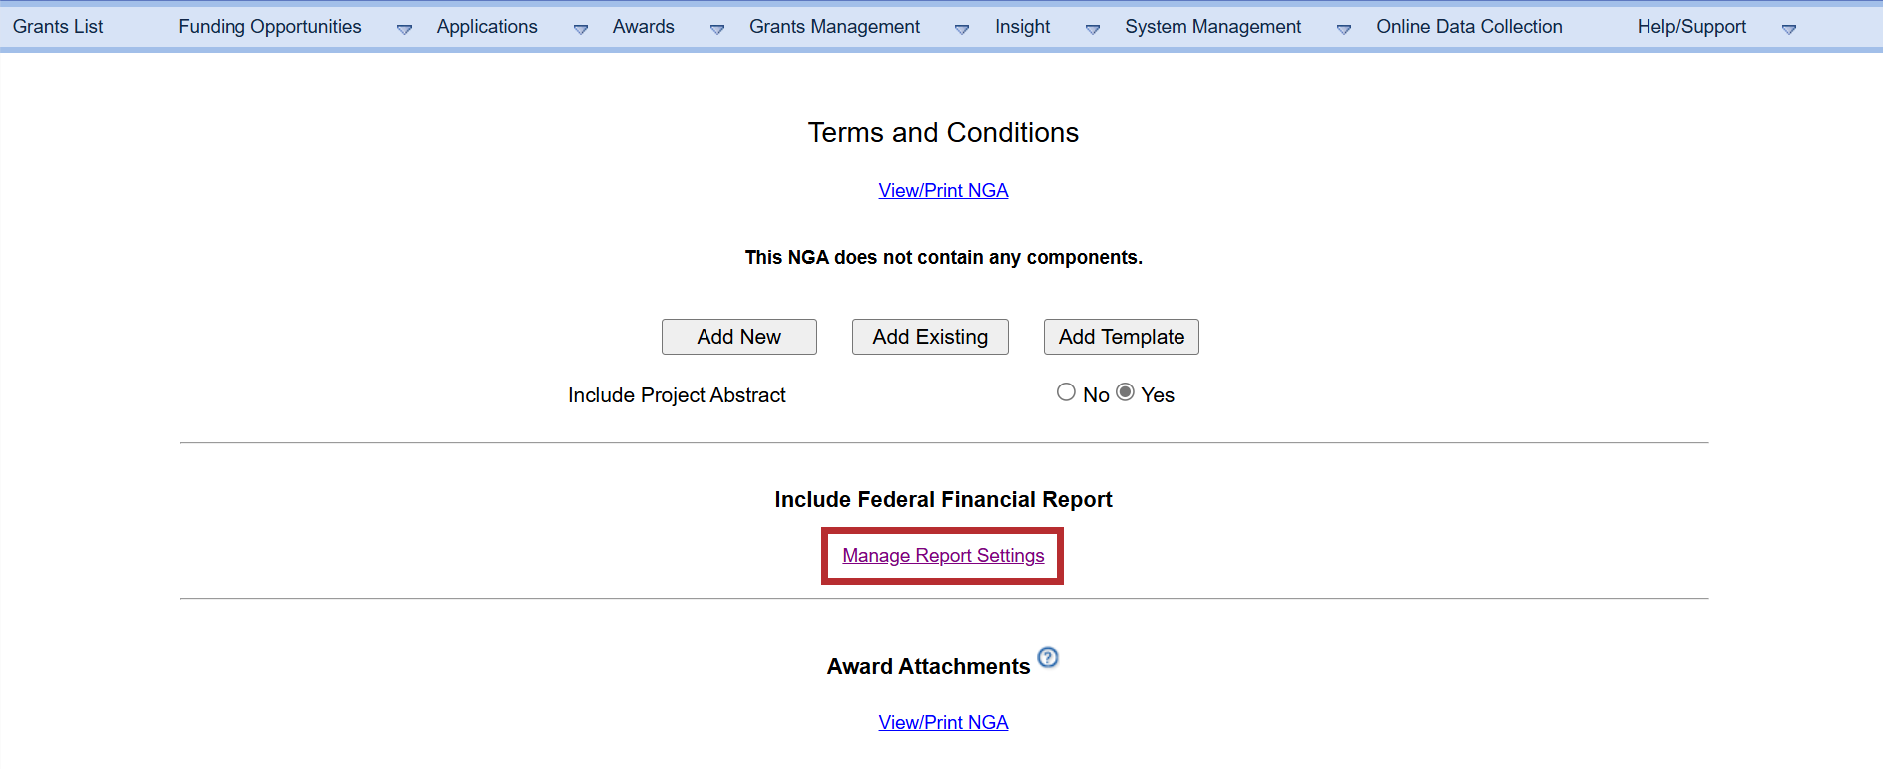The image size is (1883, 769).
Task: Open the Grants Management dropdown arrow
Action: [961, 29]
